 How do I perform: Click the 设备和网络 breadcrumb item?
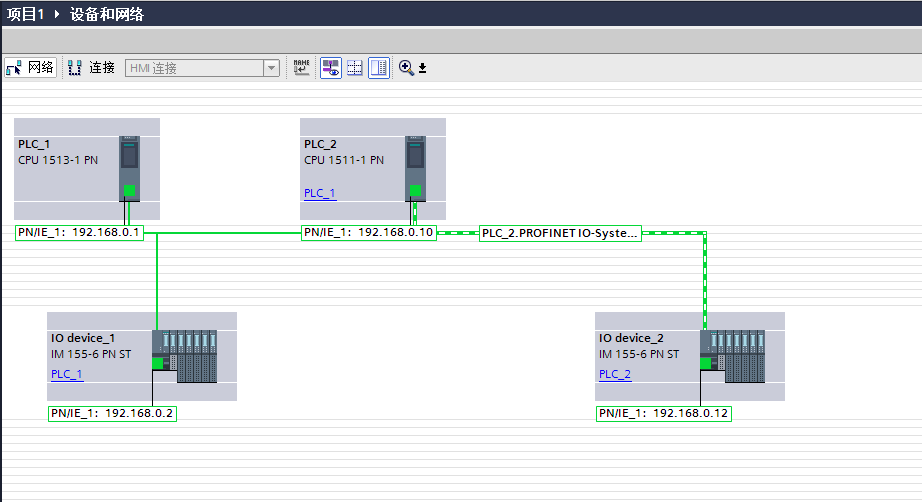107,15
